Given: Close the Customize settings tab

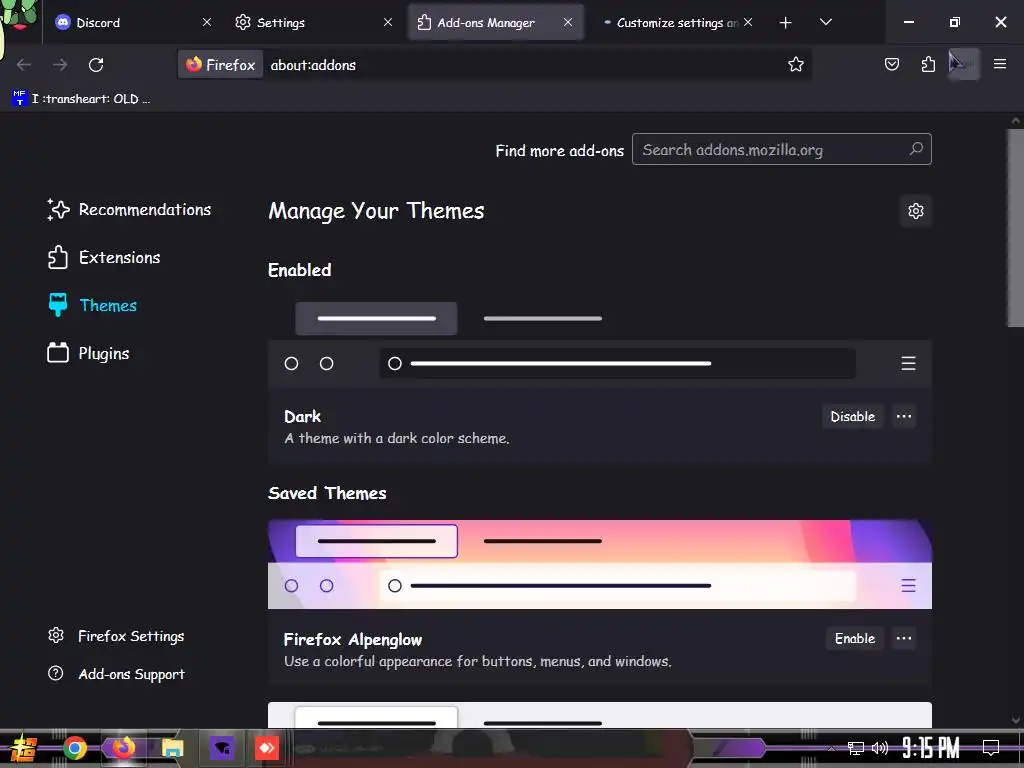Looking at the screenshot, I should (x=748, y=22).
